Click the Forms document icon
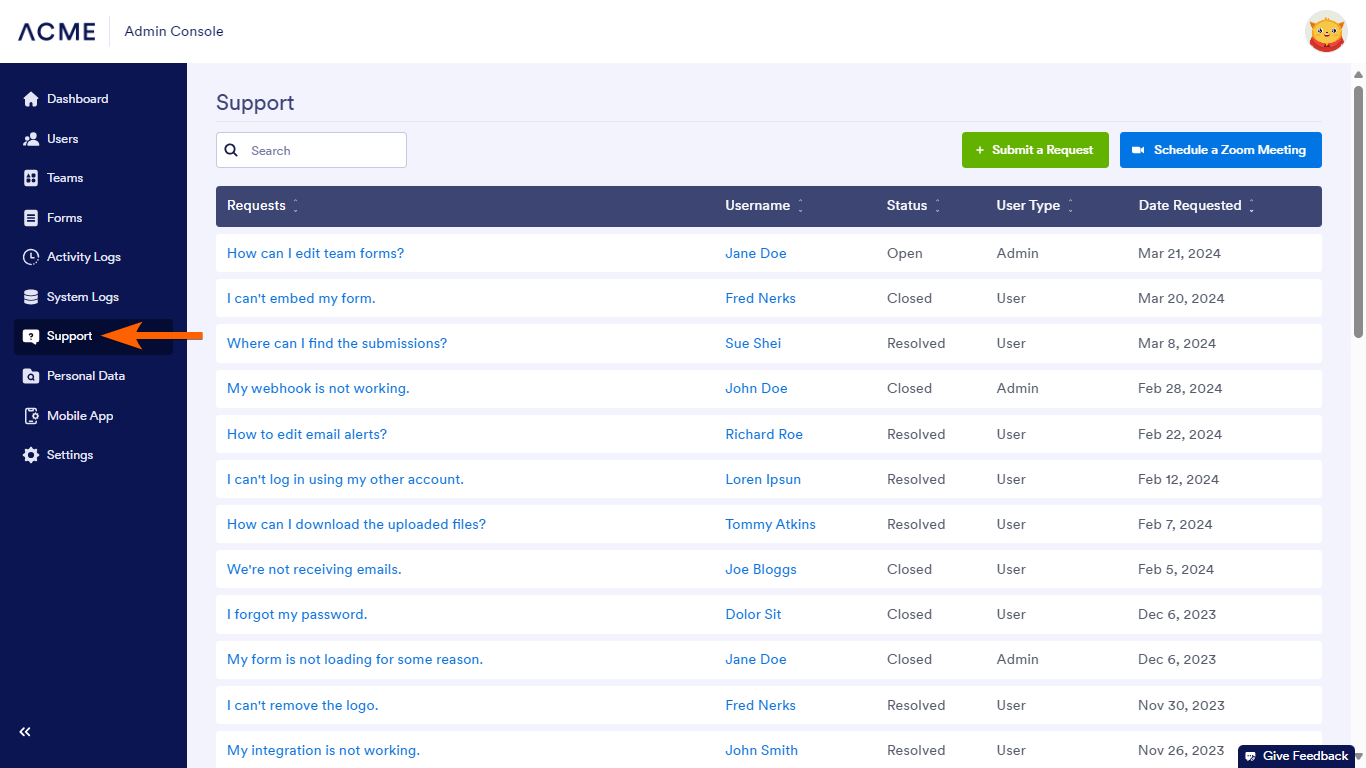1366x768 pixels. (x=31, y=218)
